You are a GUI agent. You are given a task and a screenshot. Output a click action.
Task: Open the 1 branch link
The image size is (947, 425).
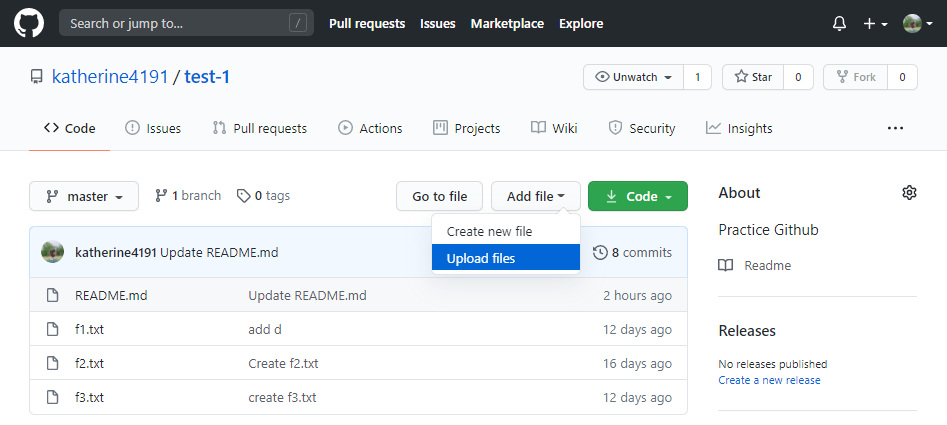coord(188,196)
